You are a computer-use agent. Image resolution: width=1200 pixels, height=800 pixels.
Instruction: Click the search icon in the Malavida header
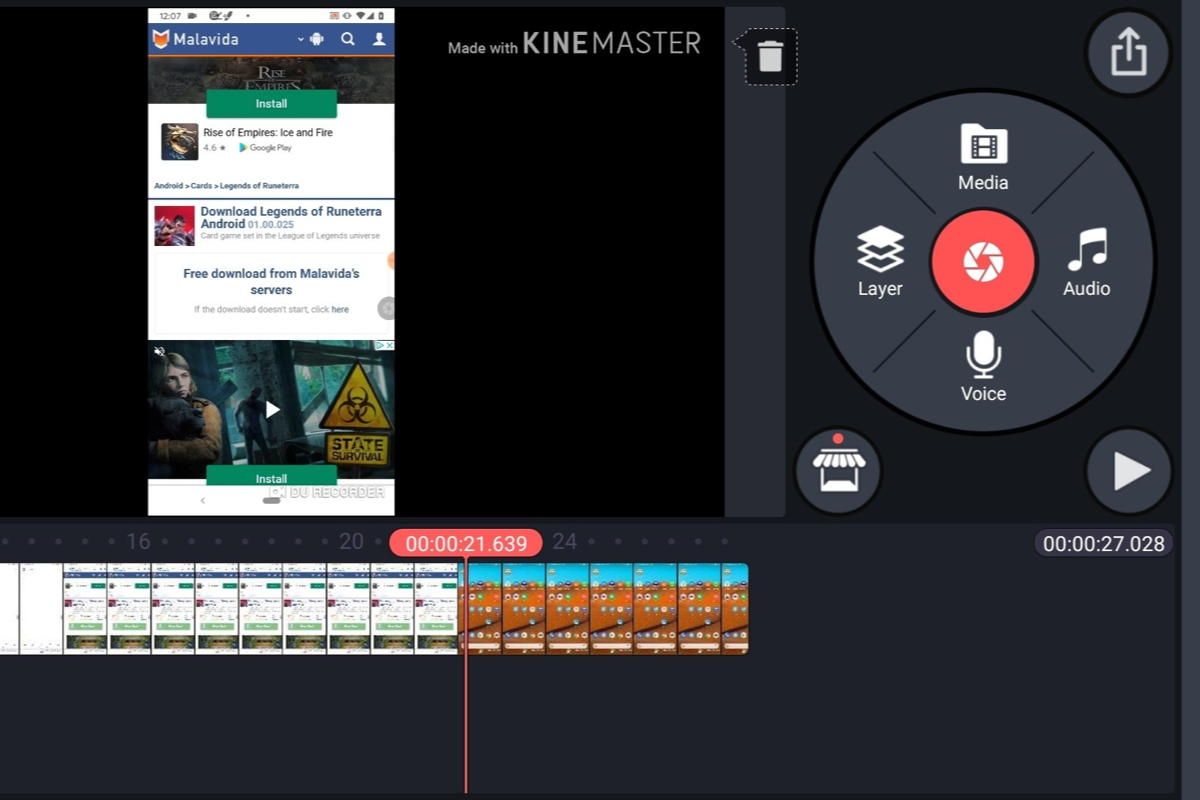[x=347, y=40]
